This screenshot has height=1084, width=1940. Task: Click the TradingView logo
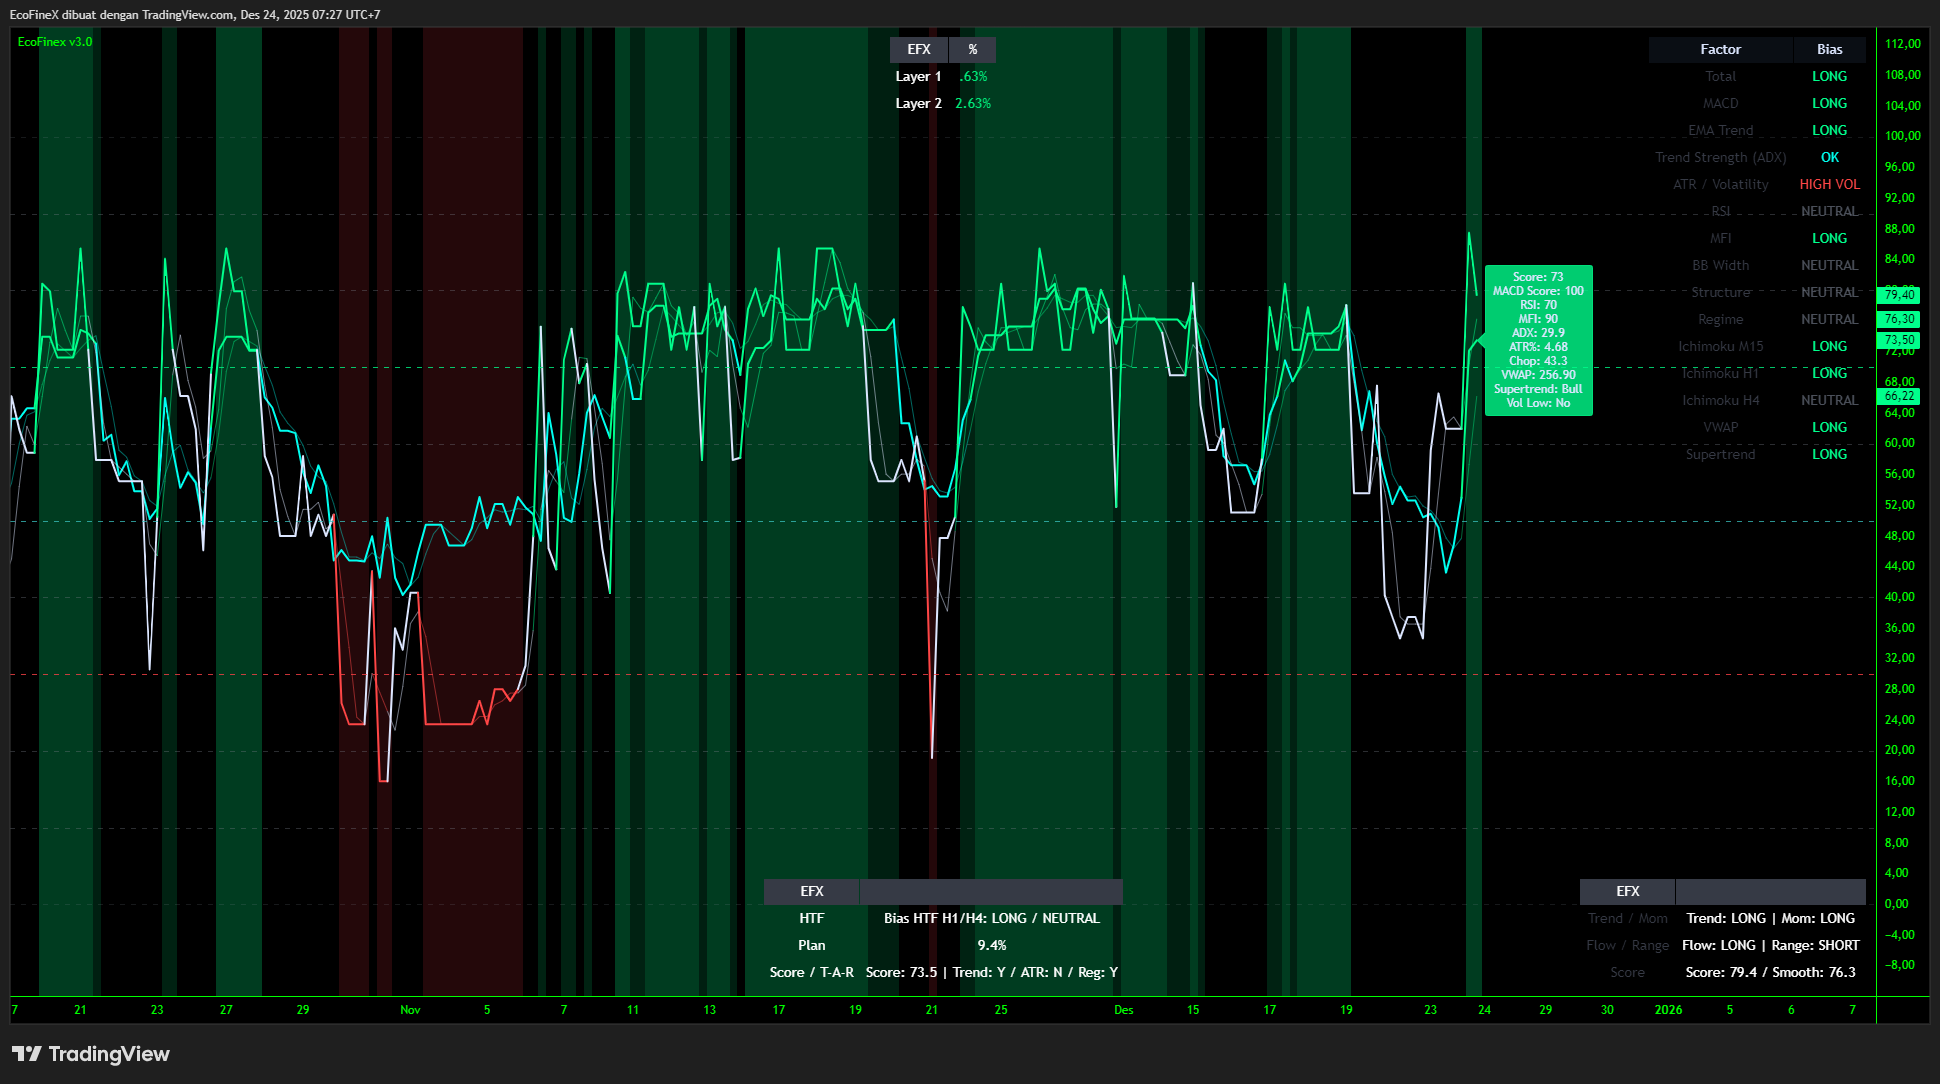91,1054
